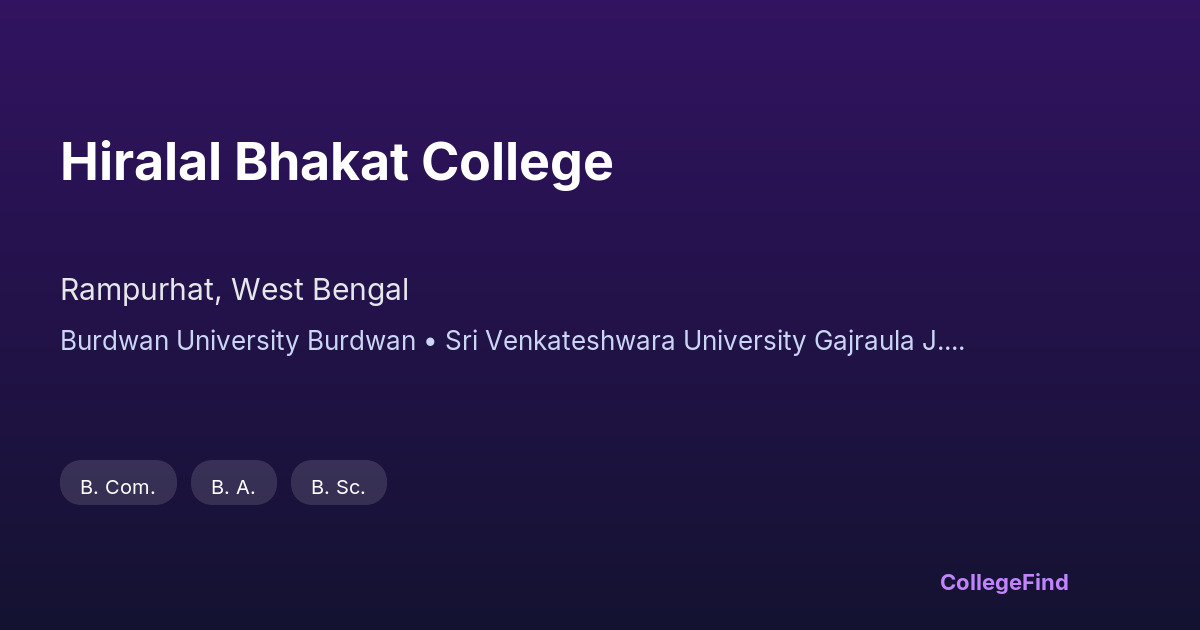Click the word "College" in the title
The image size is (1200, 630).
click(x=517, y=162)
